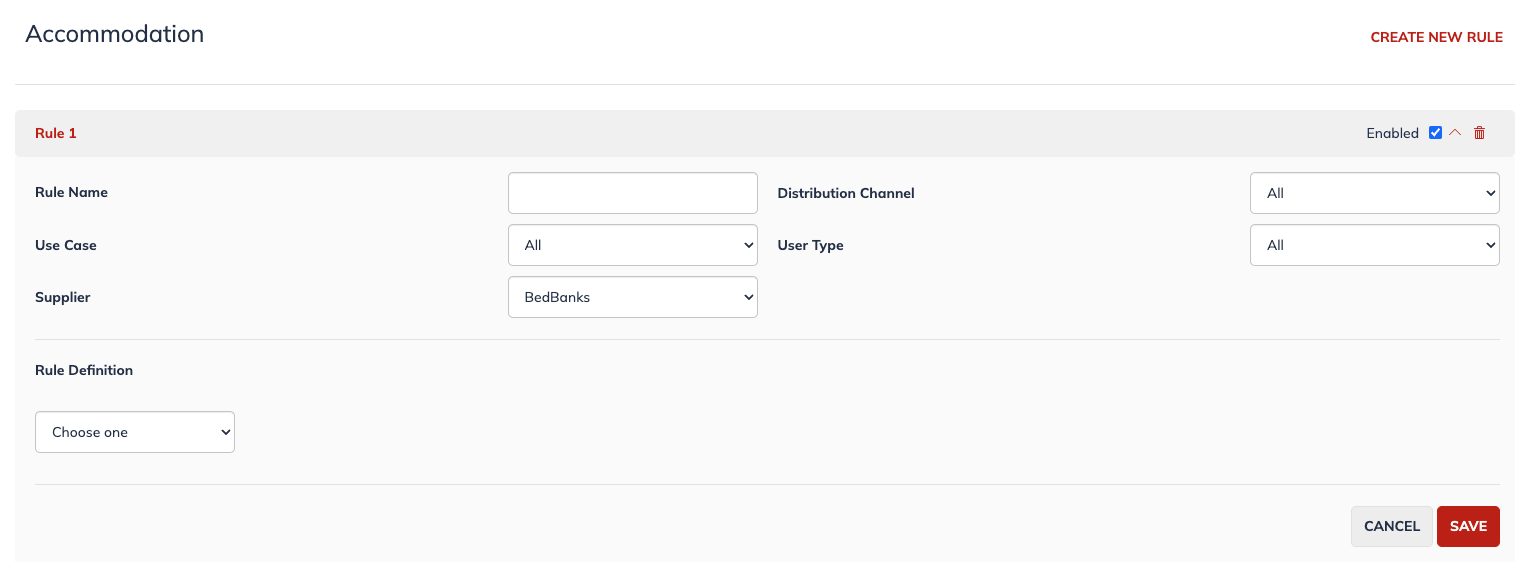This screenshot has height=575, width=1528.
Task: Click the Distribution Channel label
Action: coord(846,193)
